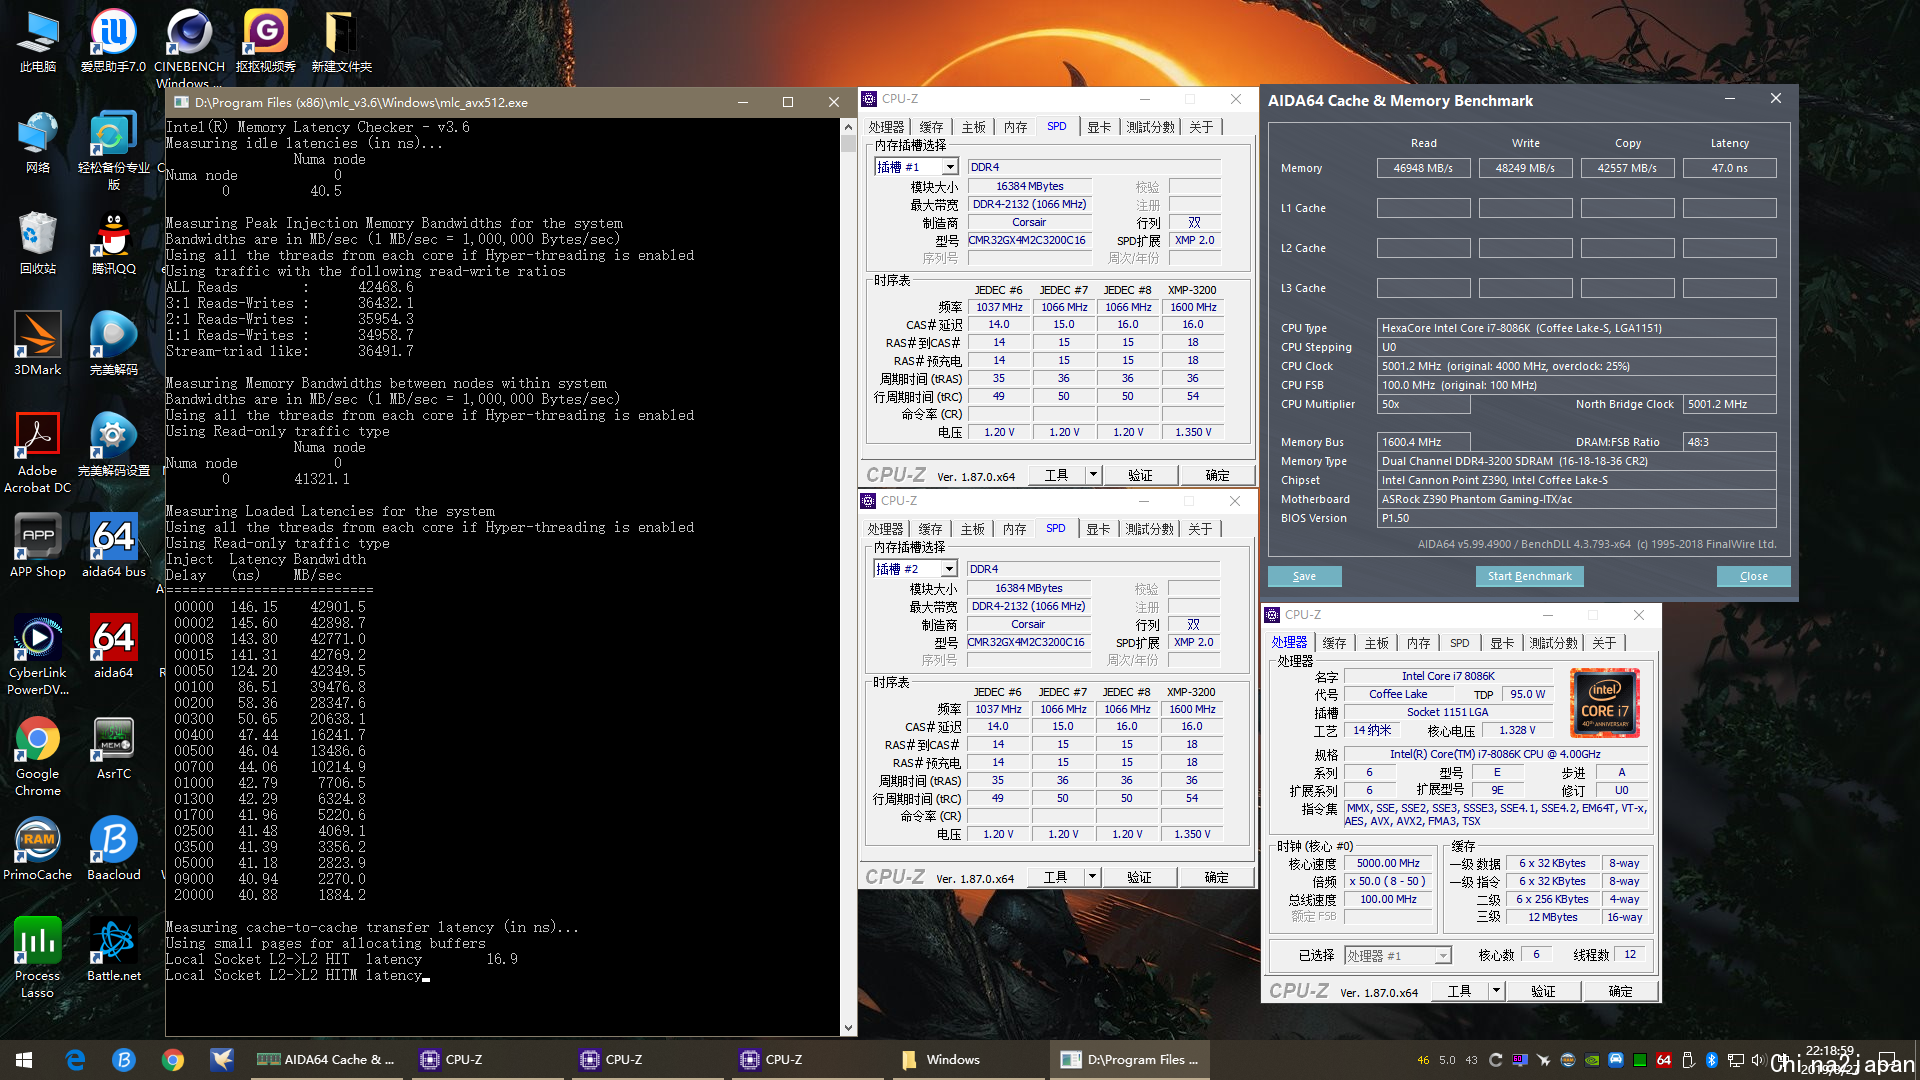Click module size 16384 MBytes in top CPU-Z
This screenshot has width=1920, height=1080.
coord(1029,186)
